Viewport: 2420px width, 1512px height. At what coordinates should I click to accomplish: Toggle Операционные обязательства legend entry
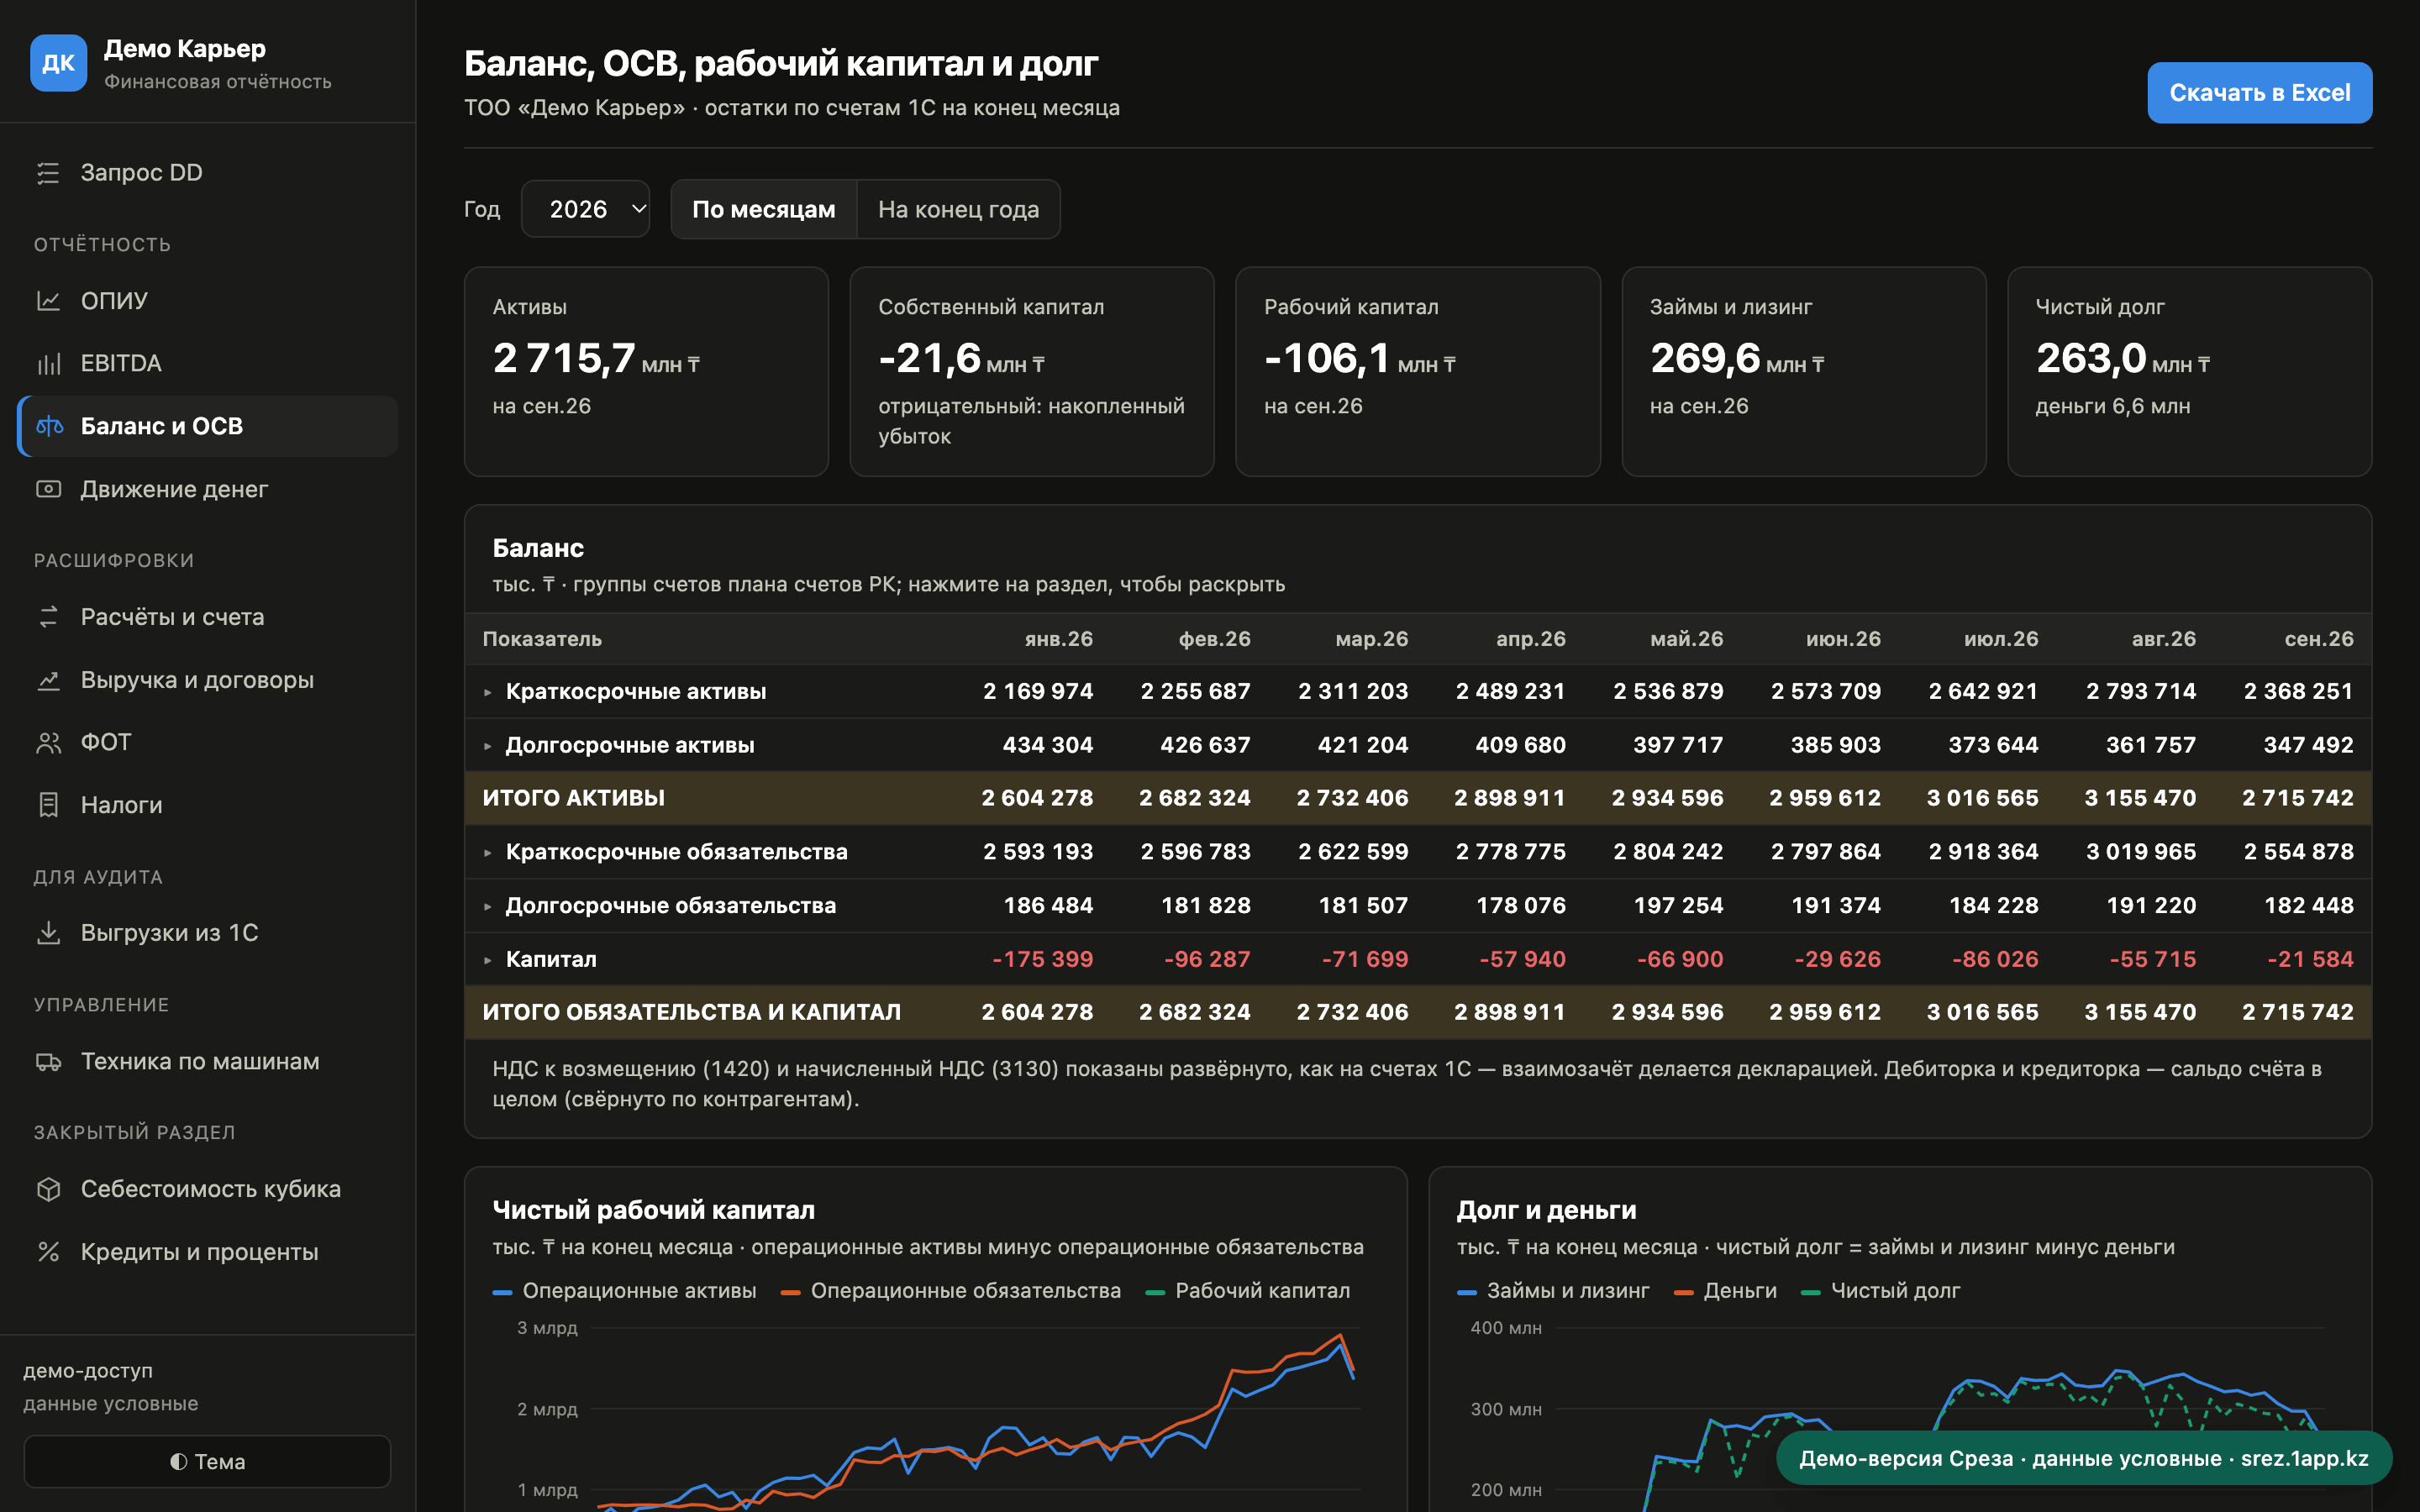coord(951,1291)
